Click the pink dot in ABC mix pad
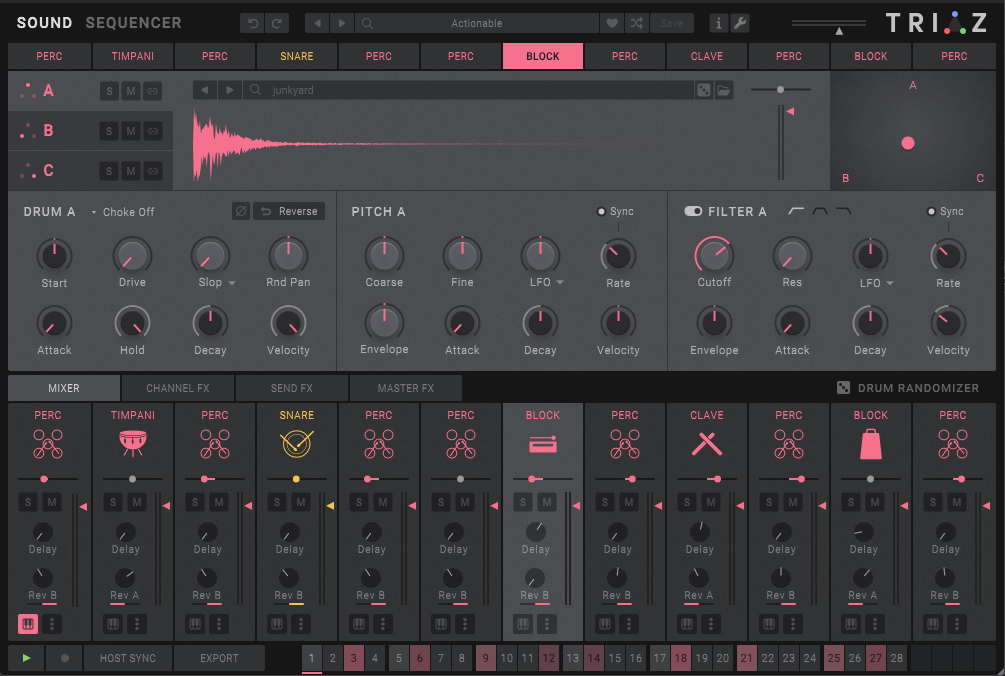The width and height of the screenshot is (1005, 676). click(x=908, y=143)
